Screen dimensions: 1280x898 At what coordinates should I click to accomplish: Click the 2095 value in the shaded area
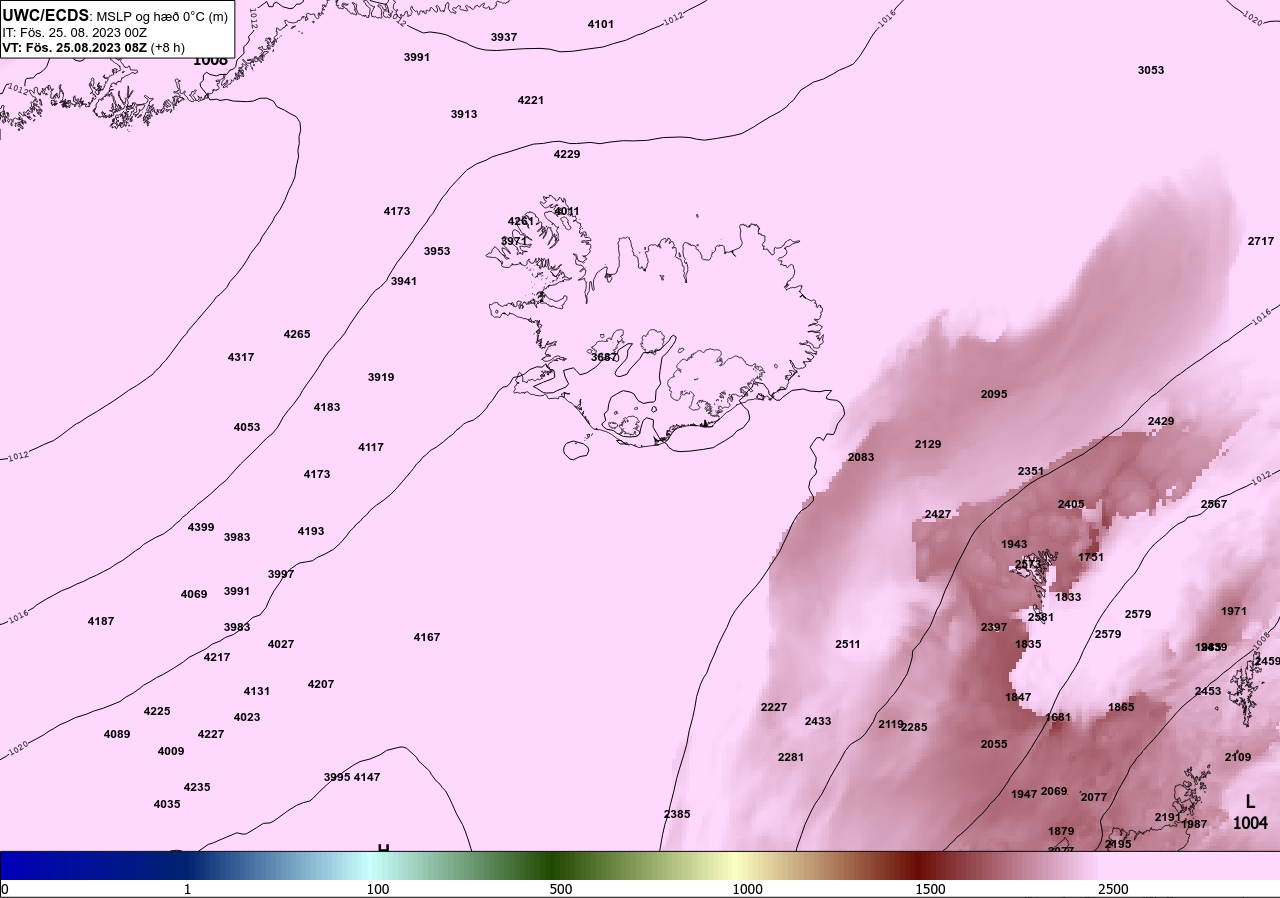click(994, 394)
